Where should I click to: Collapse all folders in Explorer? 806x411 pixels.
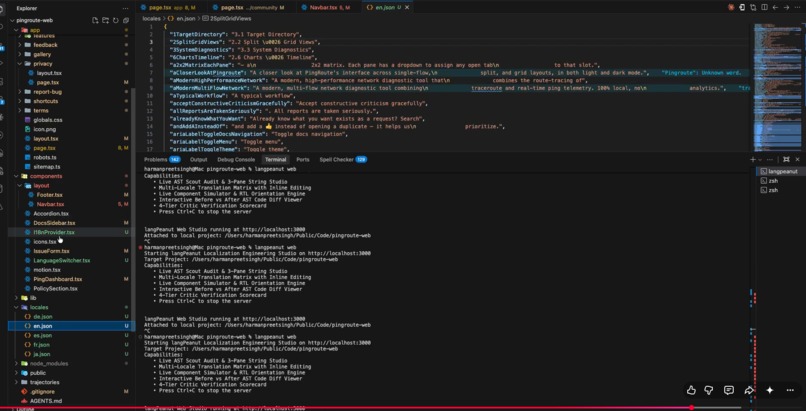coord(126,21)
